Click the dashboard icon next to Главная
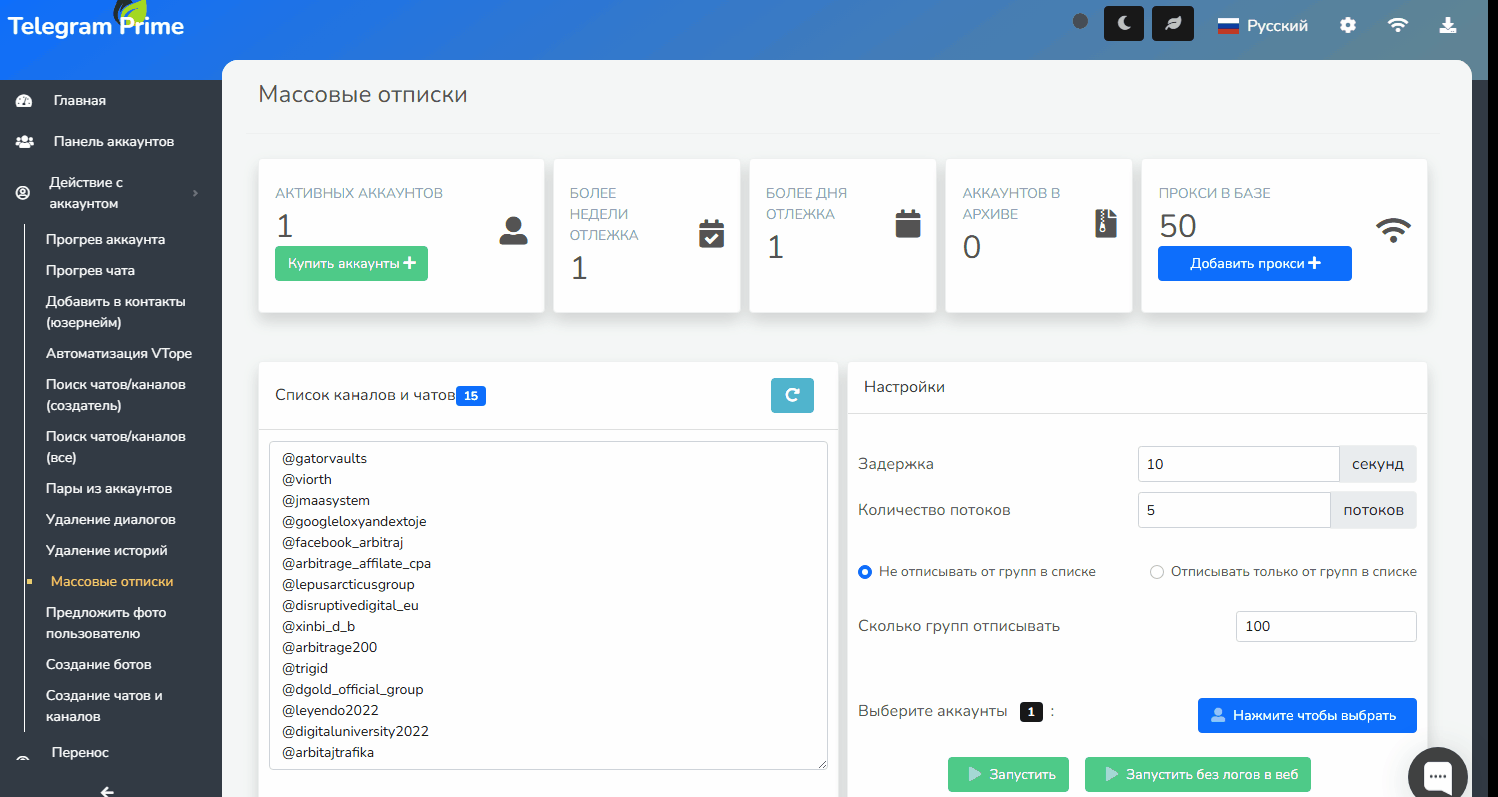Screen dimensions: 1498x797 tap(24, 101)
